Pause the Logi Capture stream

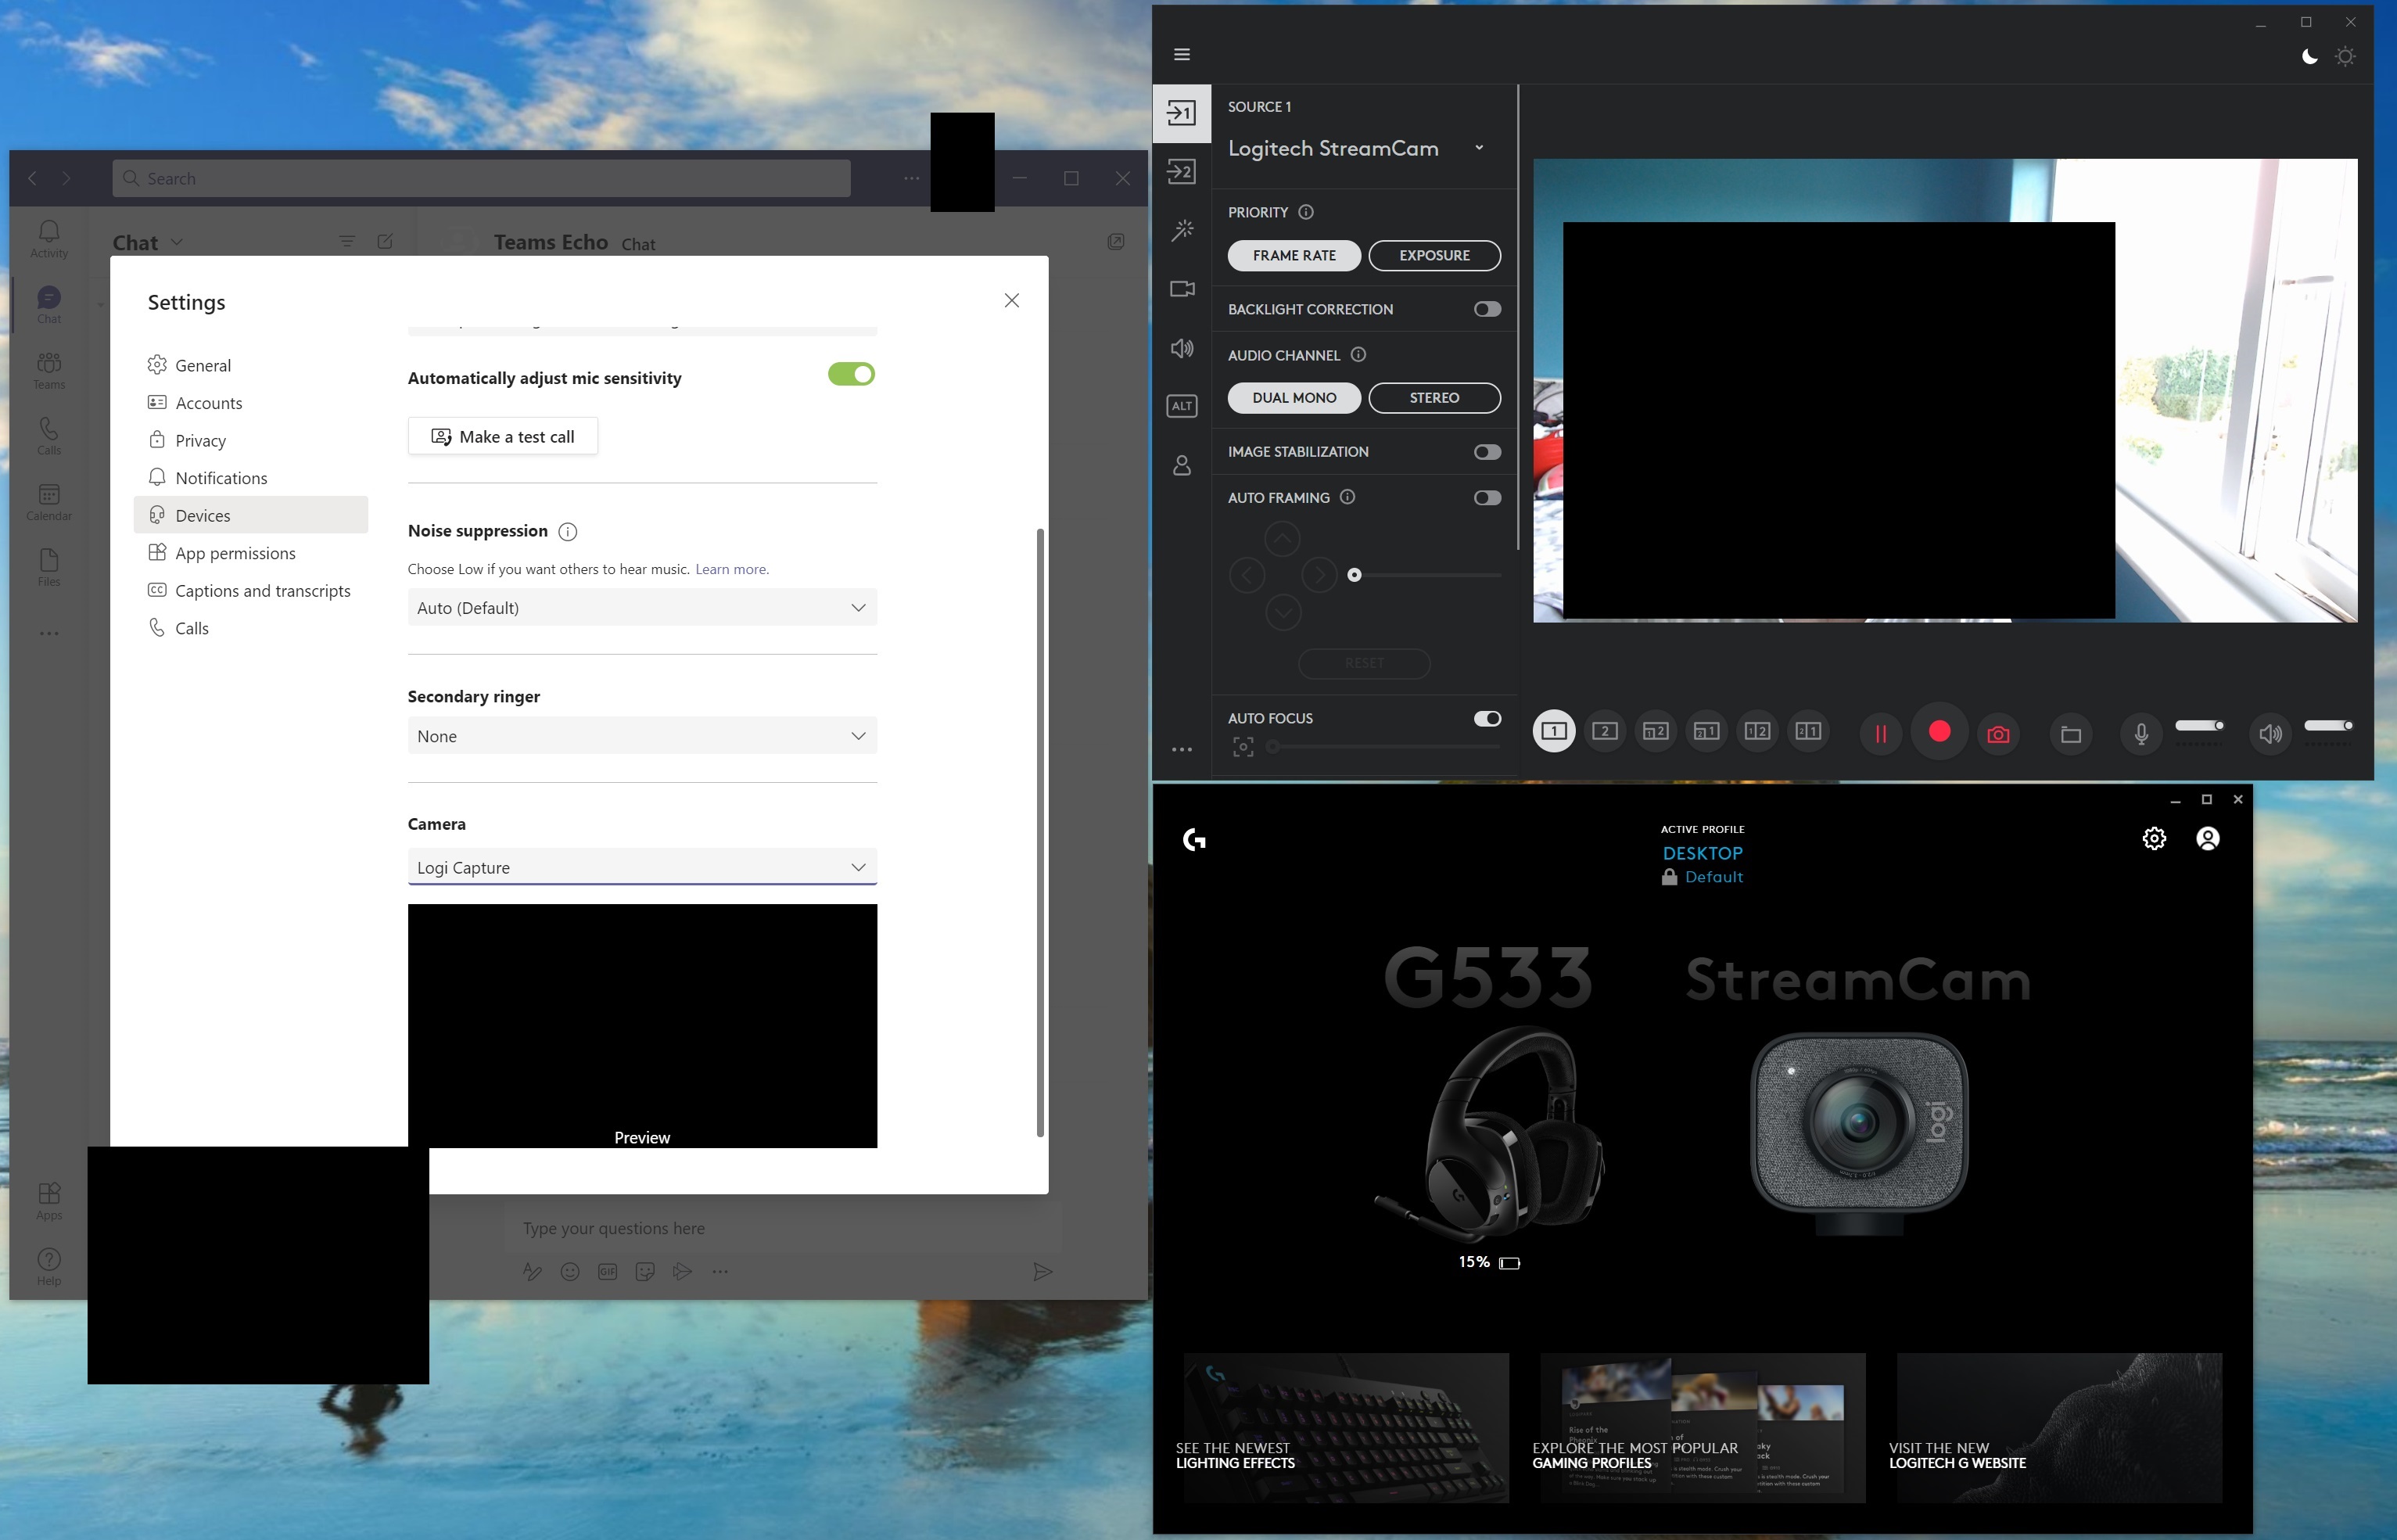pos(1880,733)
